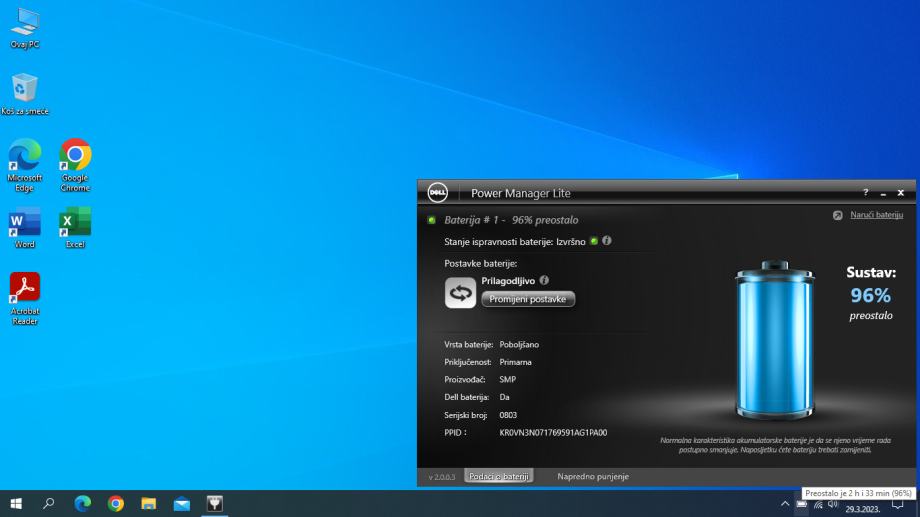Click the battery health info icon
The image size is (920, 517).
click(x=606, y=241)
